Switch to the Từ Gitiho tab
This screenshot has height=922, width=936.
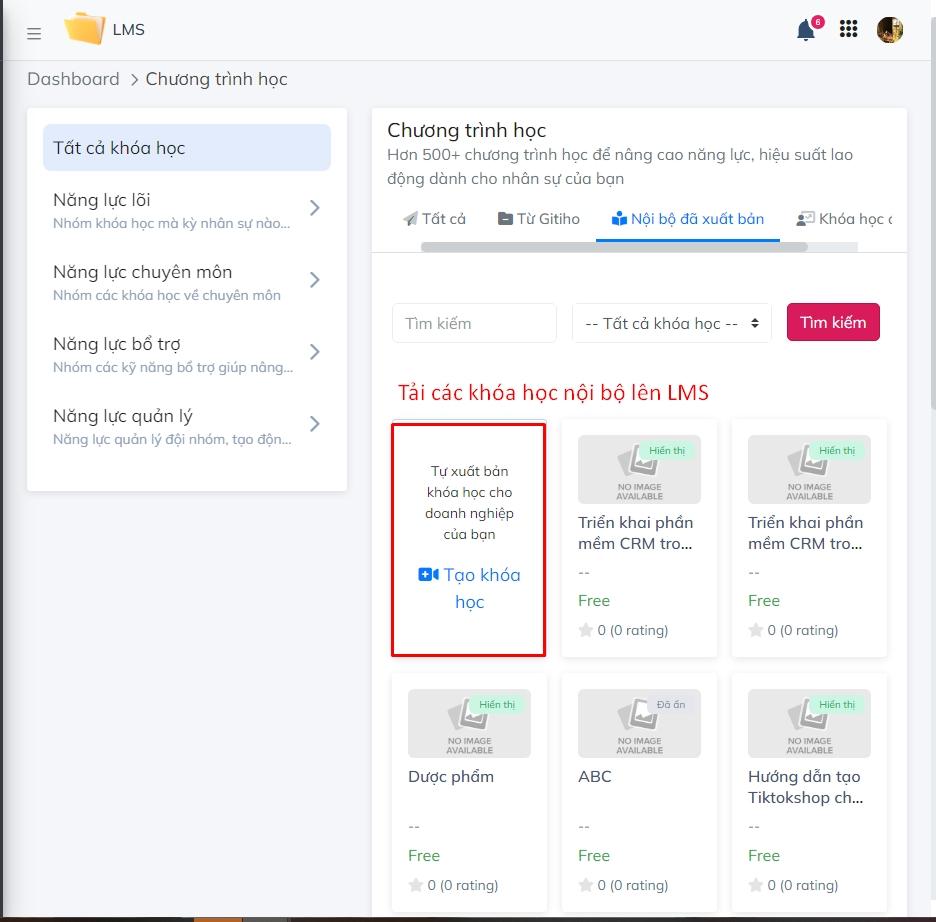[538, 218]
